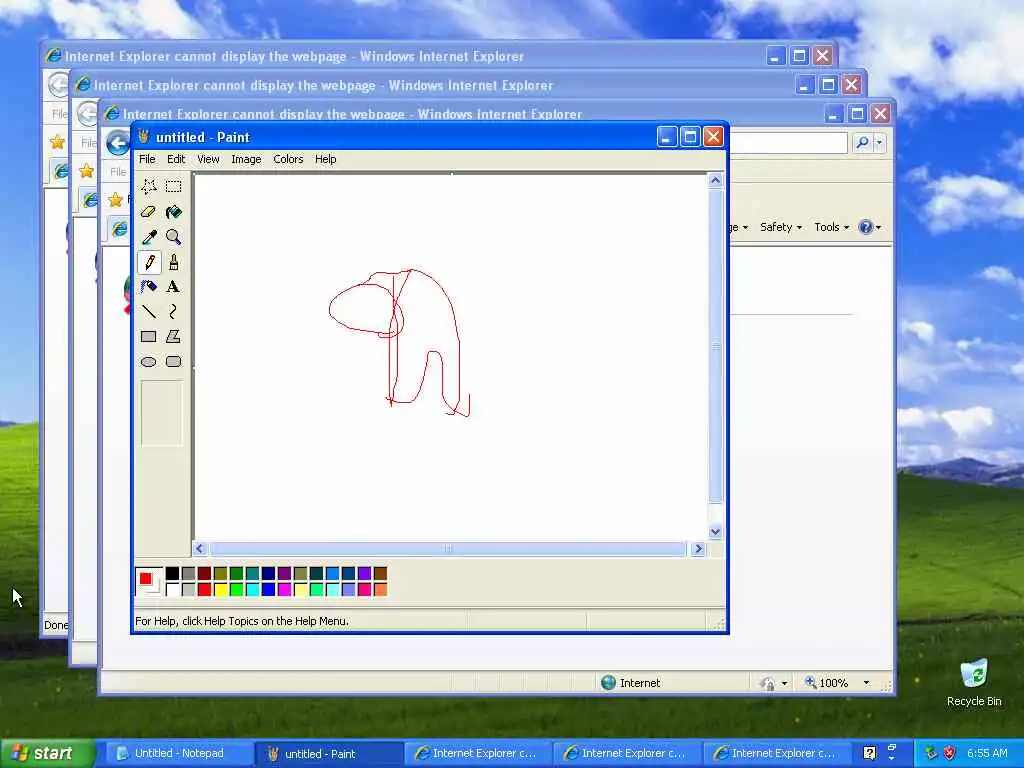Open the Help question mark dropdown in Internet Explorer
Viewport: 1024px width, 768px height.
tap(870, 227)
